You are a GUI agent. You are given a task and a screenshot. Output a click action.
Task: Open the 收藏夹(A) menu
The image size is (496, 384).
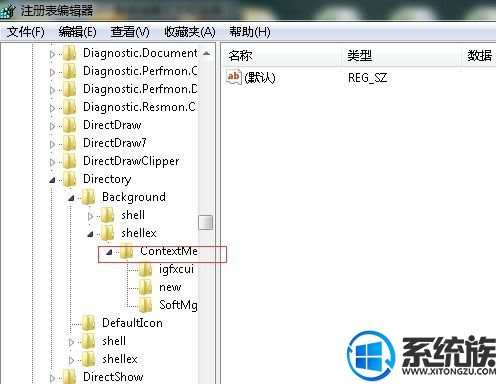click(x=190, y=32)
